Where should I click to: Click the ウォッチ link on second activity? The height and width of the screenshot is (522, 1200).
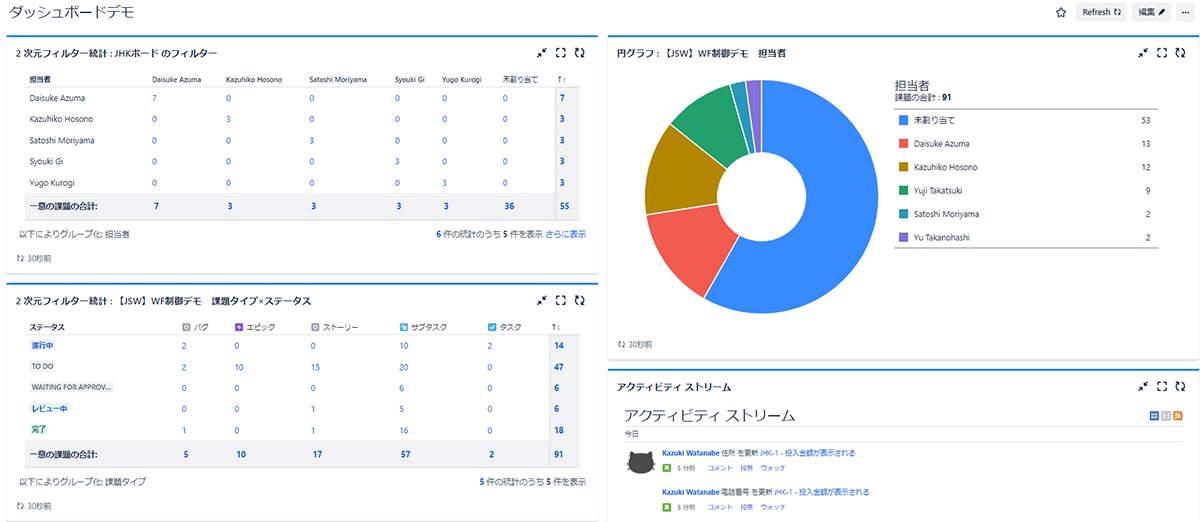tap(772, 507)
